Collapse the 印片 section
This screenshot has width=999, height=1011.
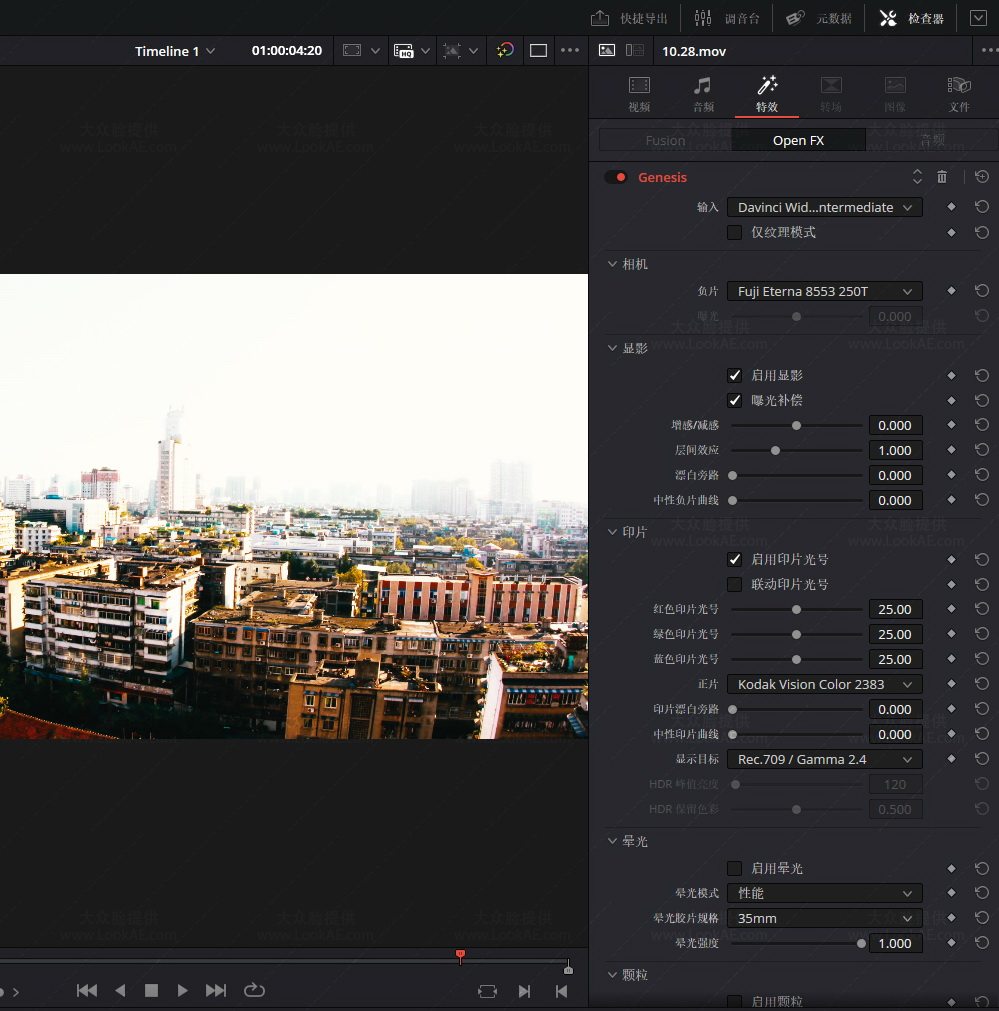[612, 532]
